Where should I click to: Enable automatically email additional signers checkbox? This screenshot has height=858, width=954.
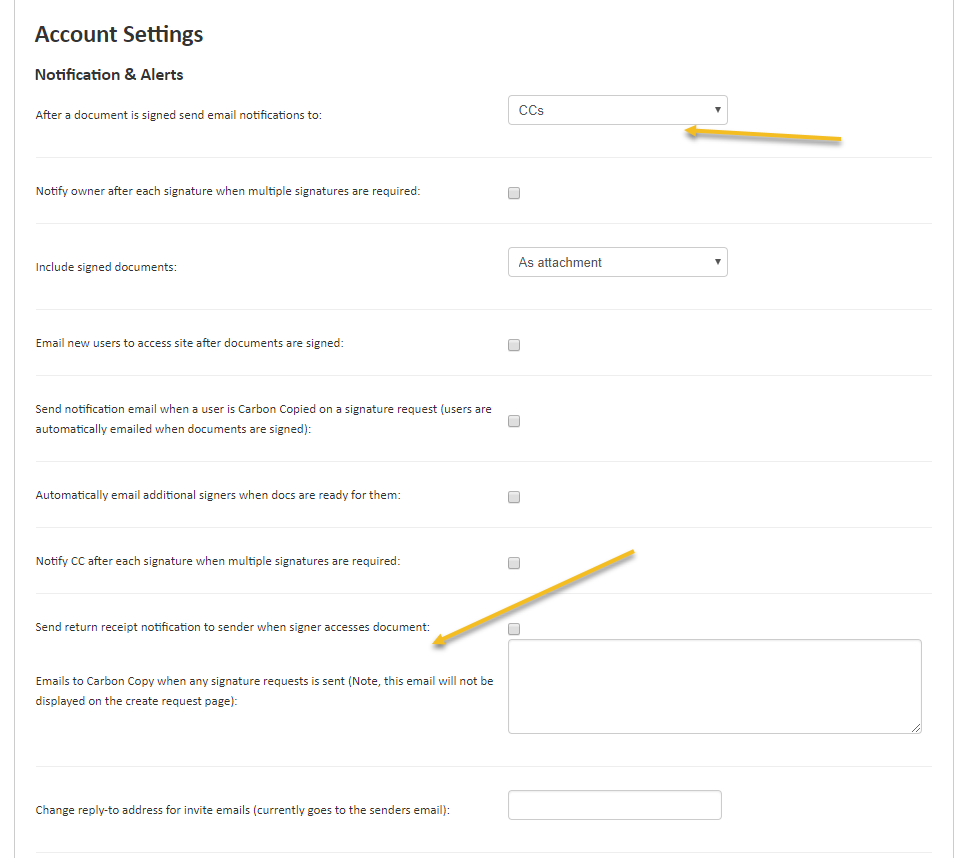coord(514,497)
